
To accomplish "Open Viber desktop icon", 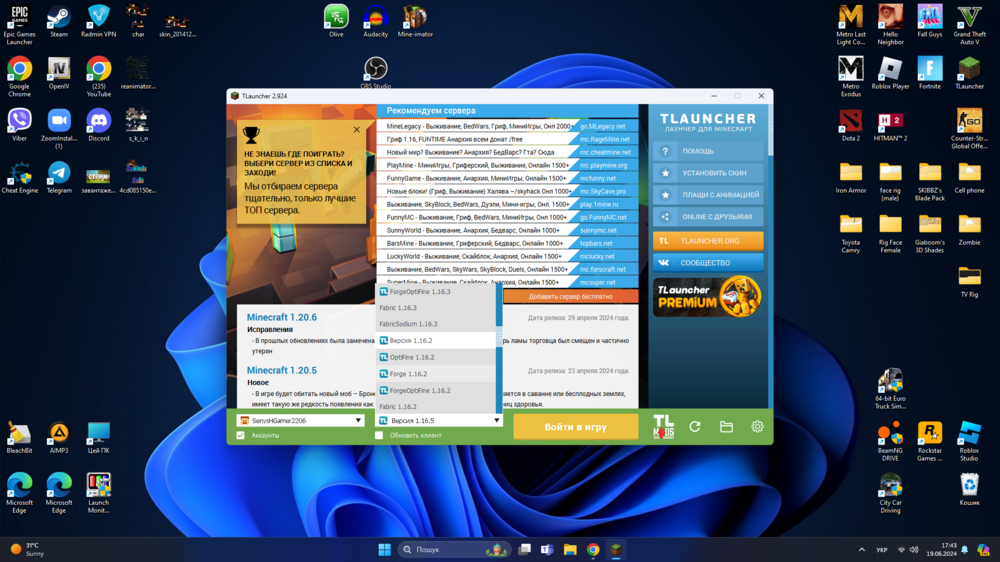I will [x=19, y=125].
